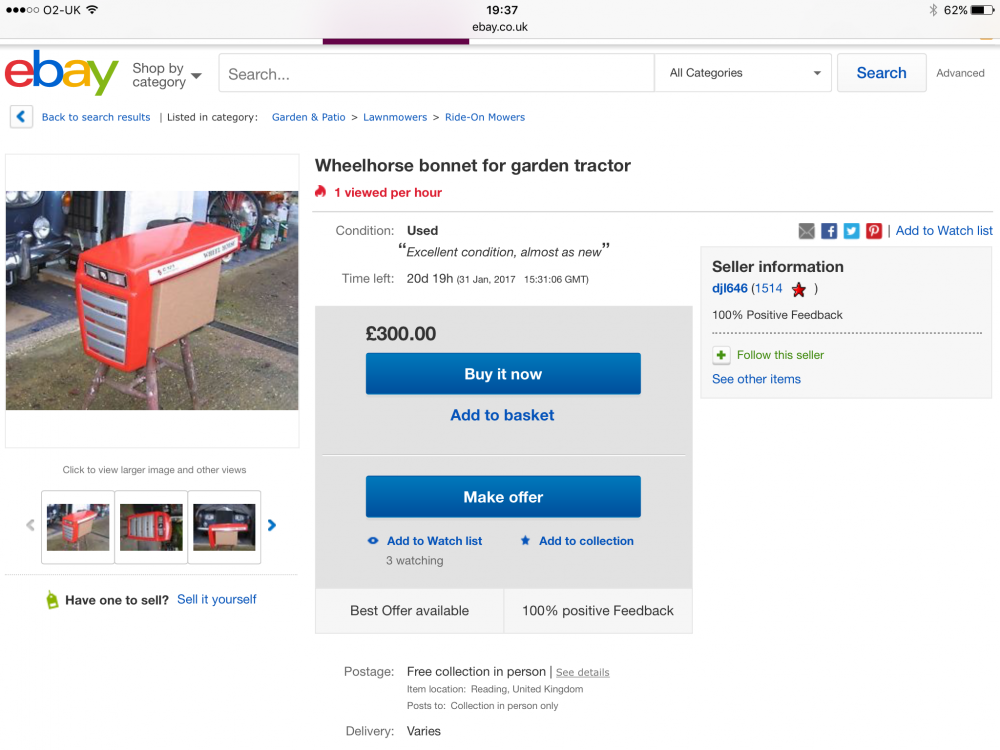Expand All Categories combo box
This screenshot has width=1000, height=750.
[744, 73]
